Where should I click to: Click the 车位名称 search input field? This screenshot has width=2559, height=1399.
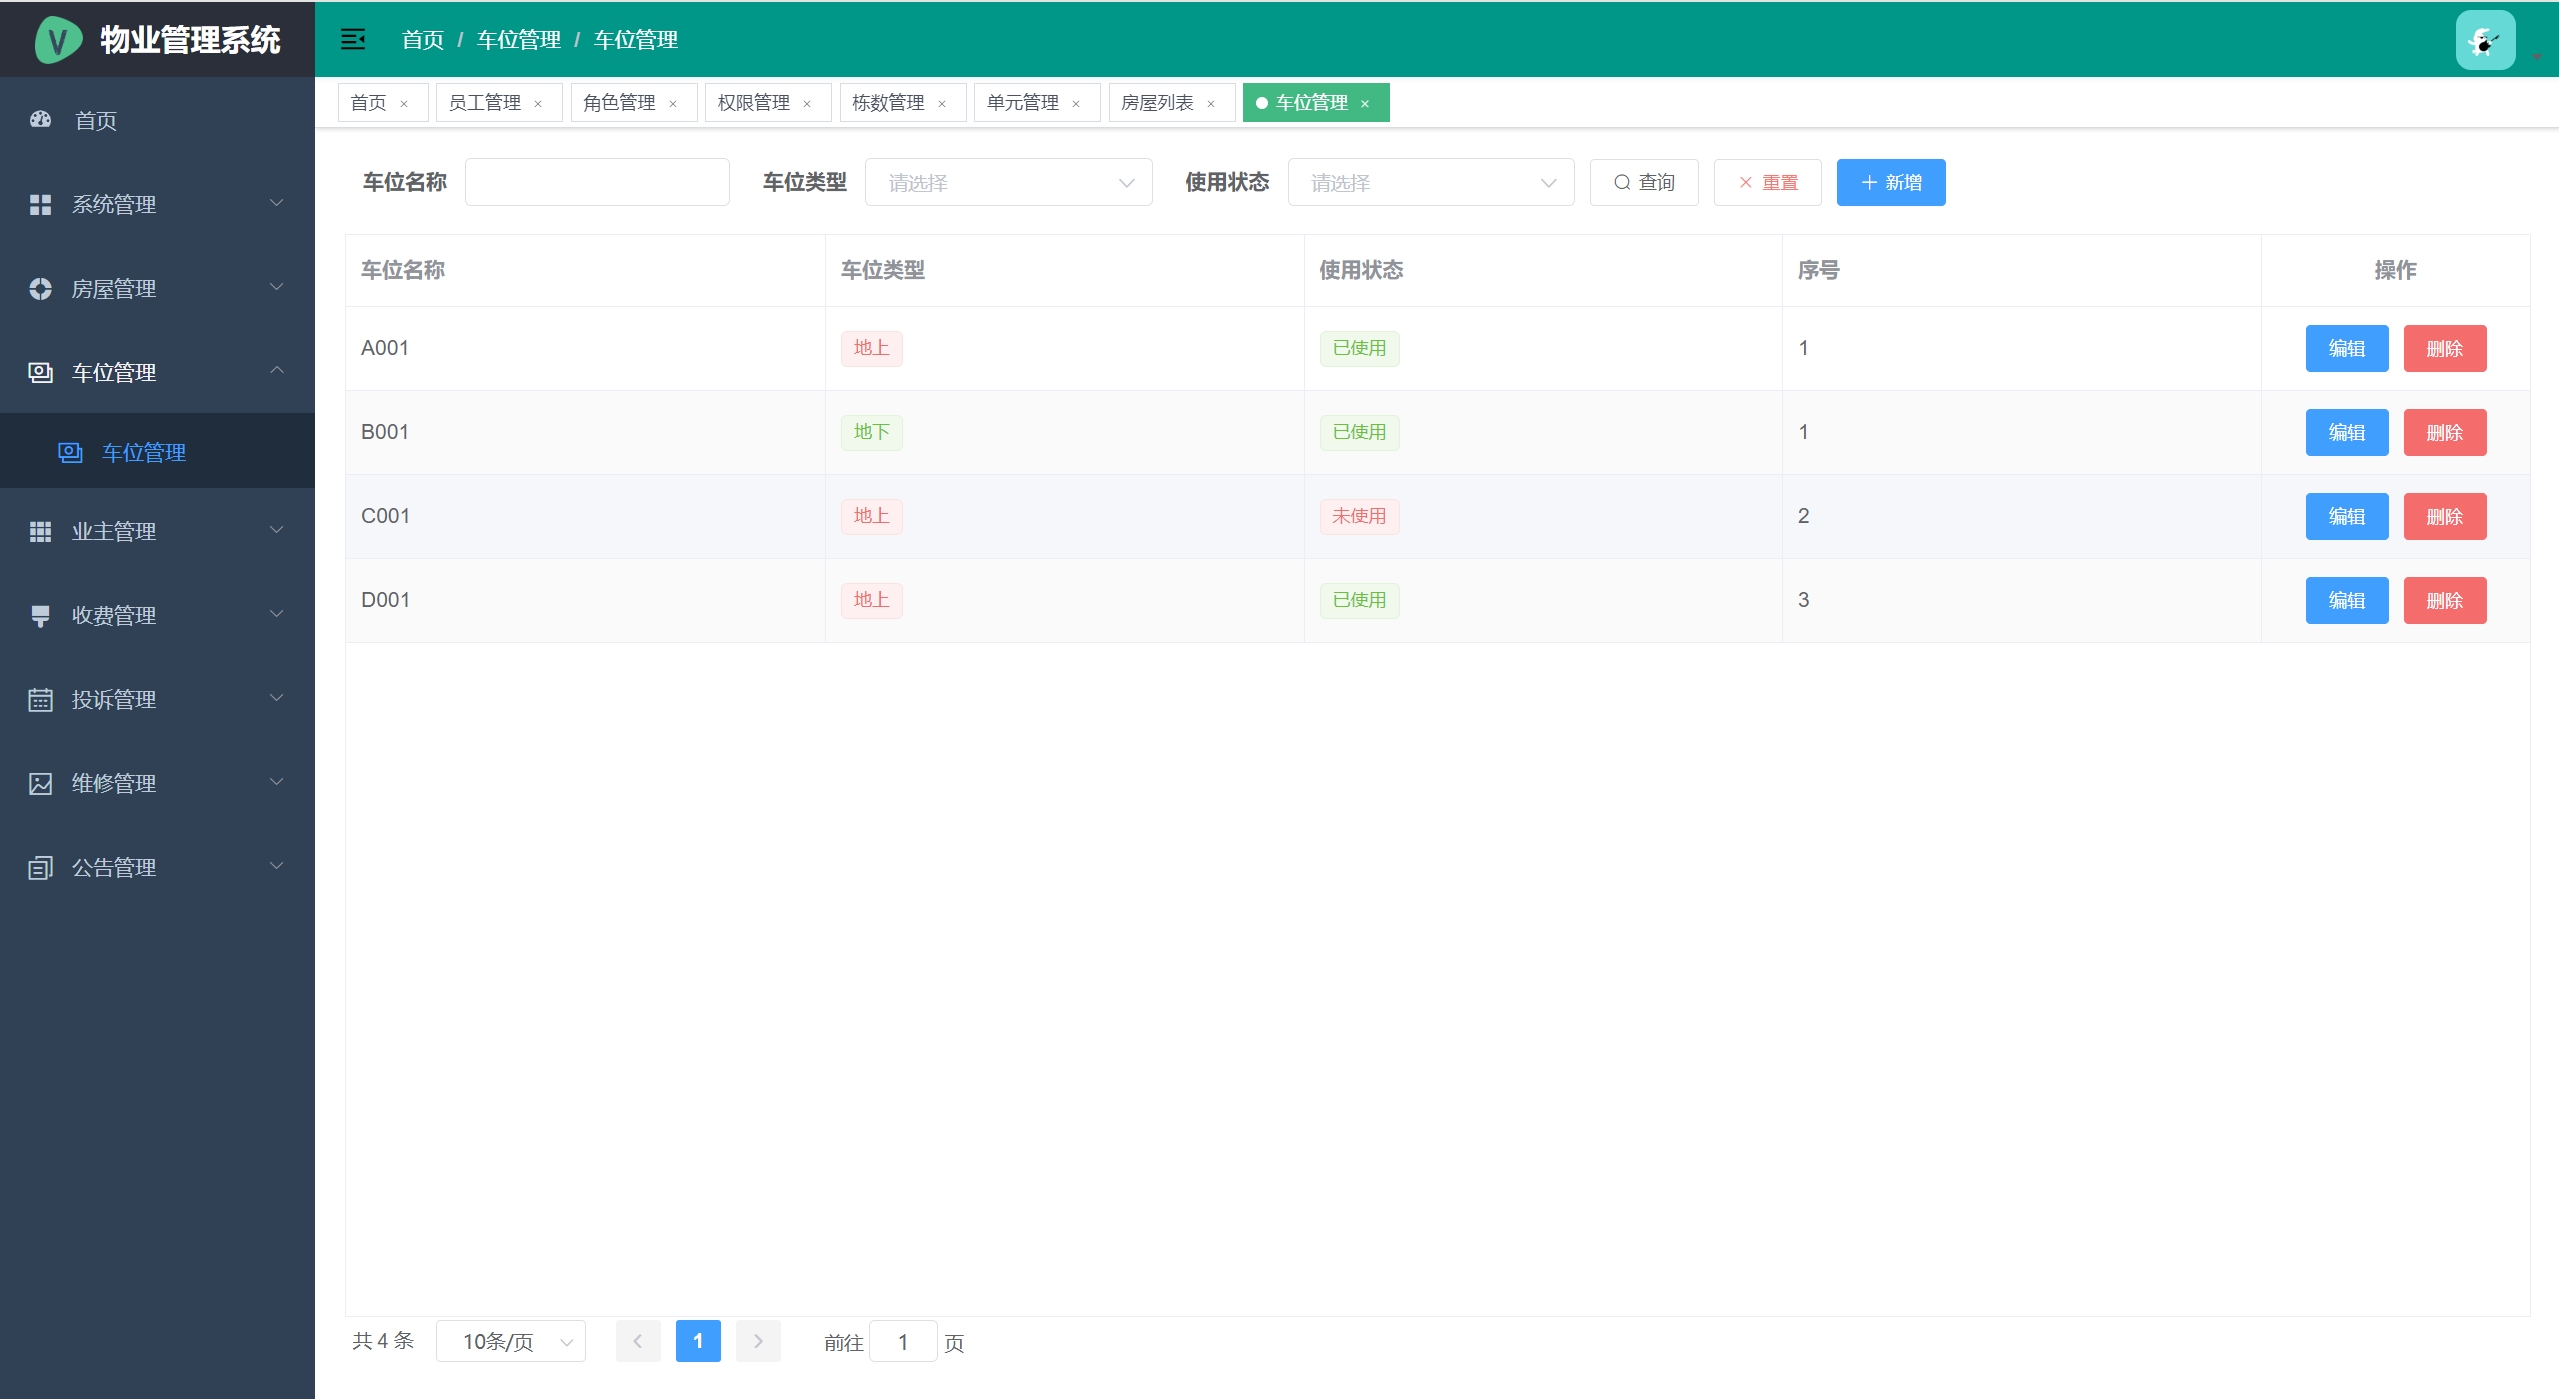click(597, 183)
